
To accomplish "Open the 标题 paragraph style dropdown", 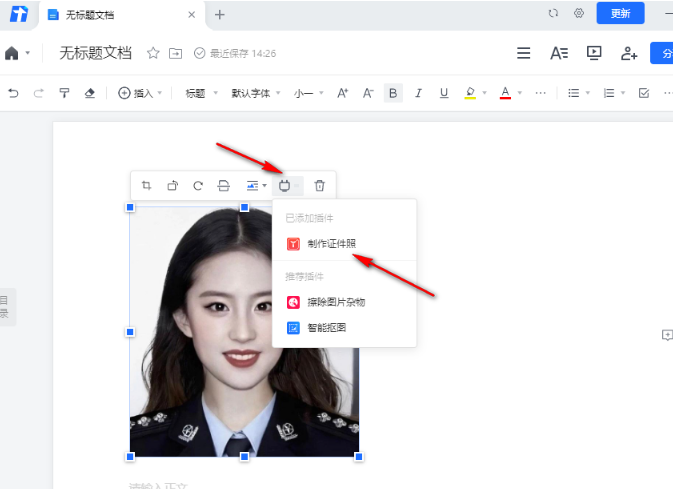I will click(201, 93).
